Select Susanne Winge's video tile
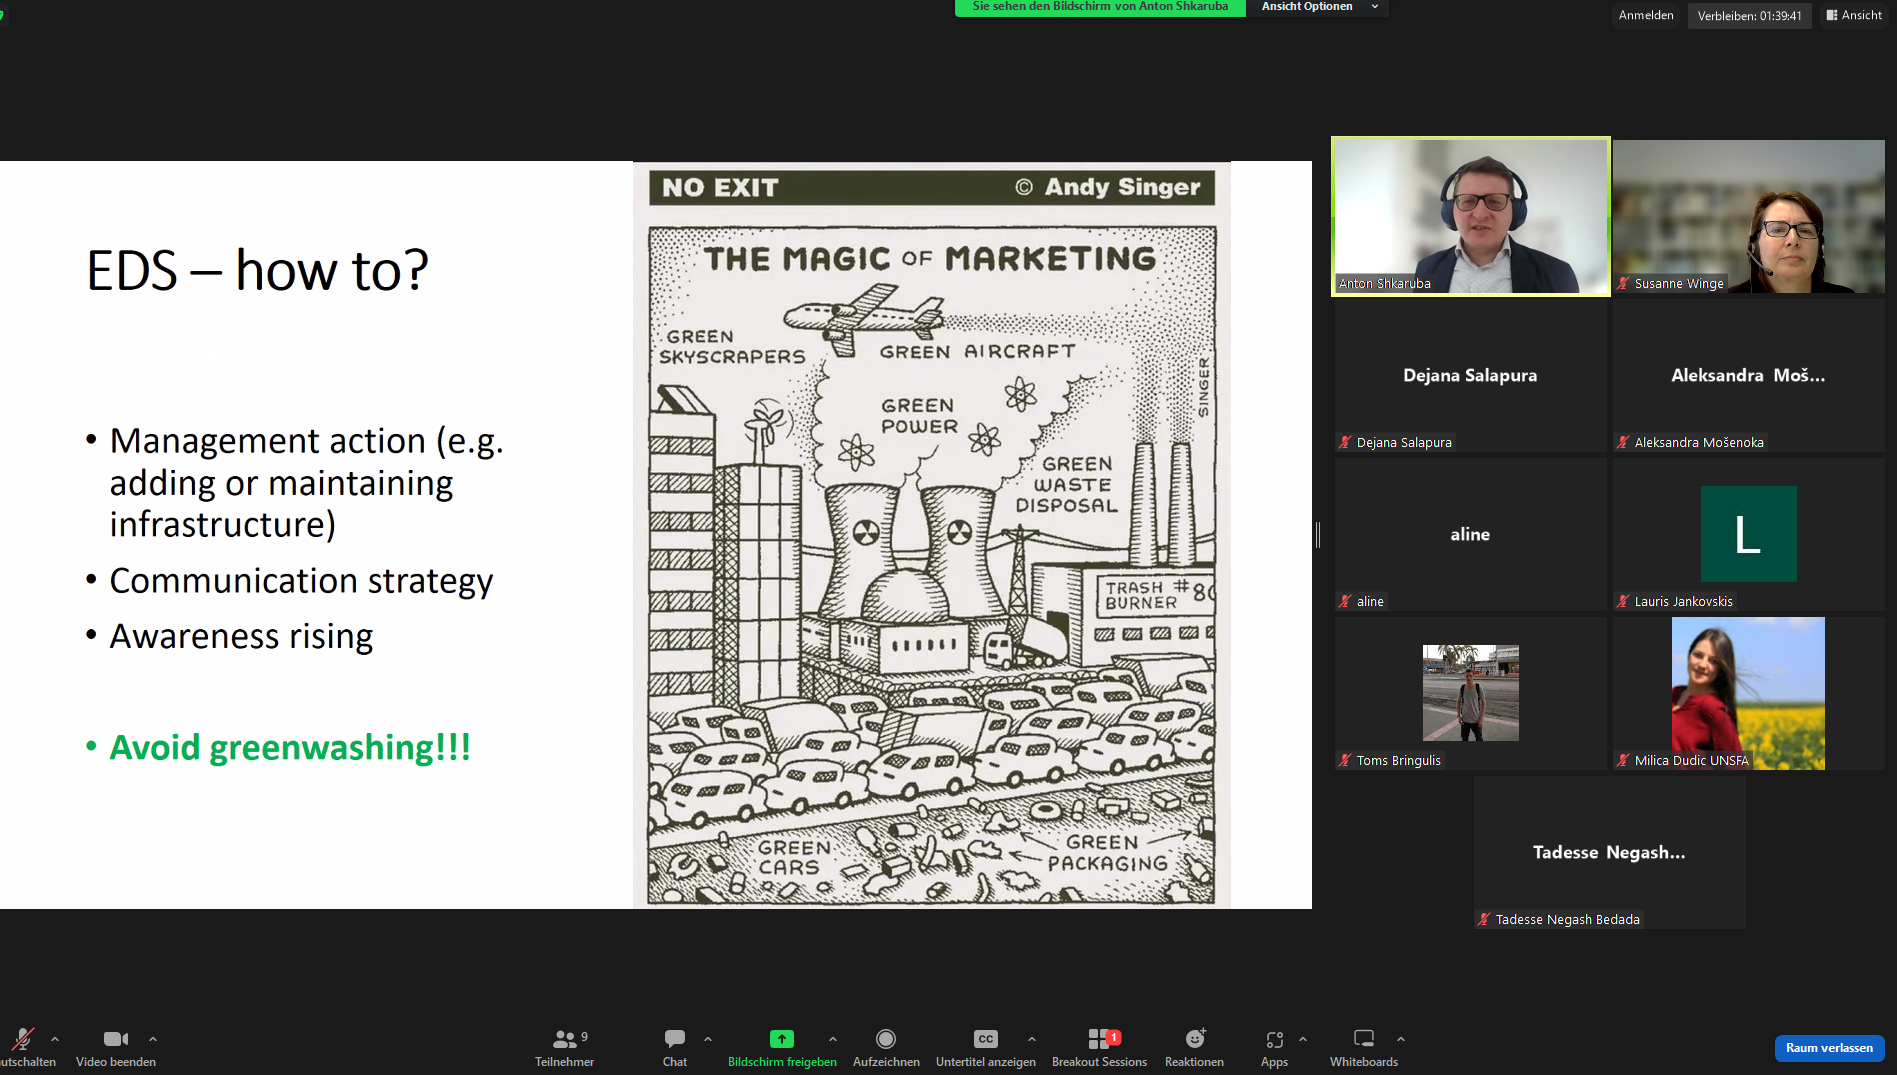Screen dimensions: 1897x1075 1748,216
